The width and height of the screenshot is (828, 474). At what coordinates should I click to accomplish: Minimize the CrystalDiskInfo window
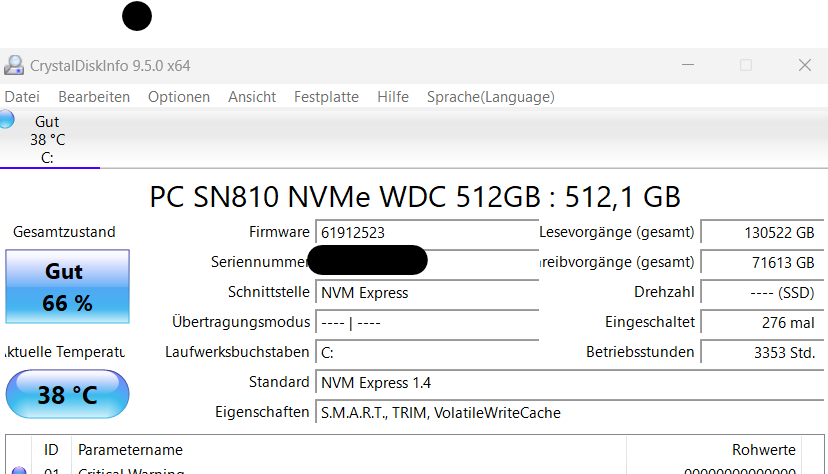tap(688, 65)
